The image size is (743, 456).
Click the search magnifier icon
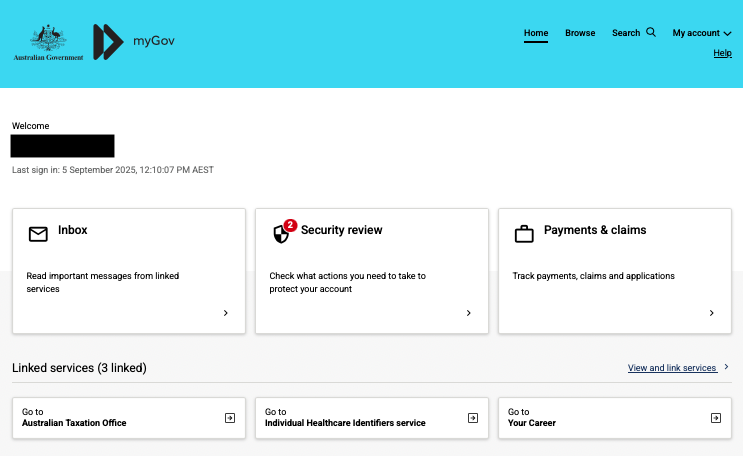click(x=651, y=32)
